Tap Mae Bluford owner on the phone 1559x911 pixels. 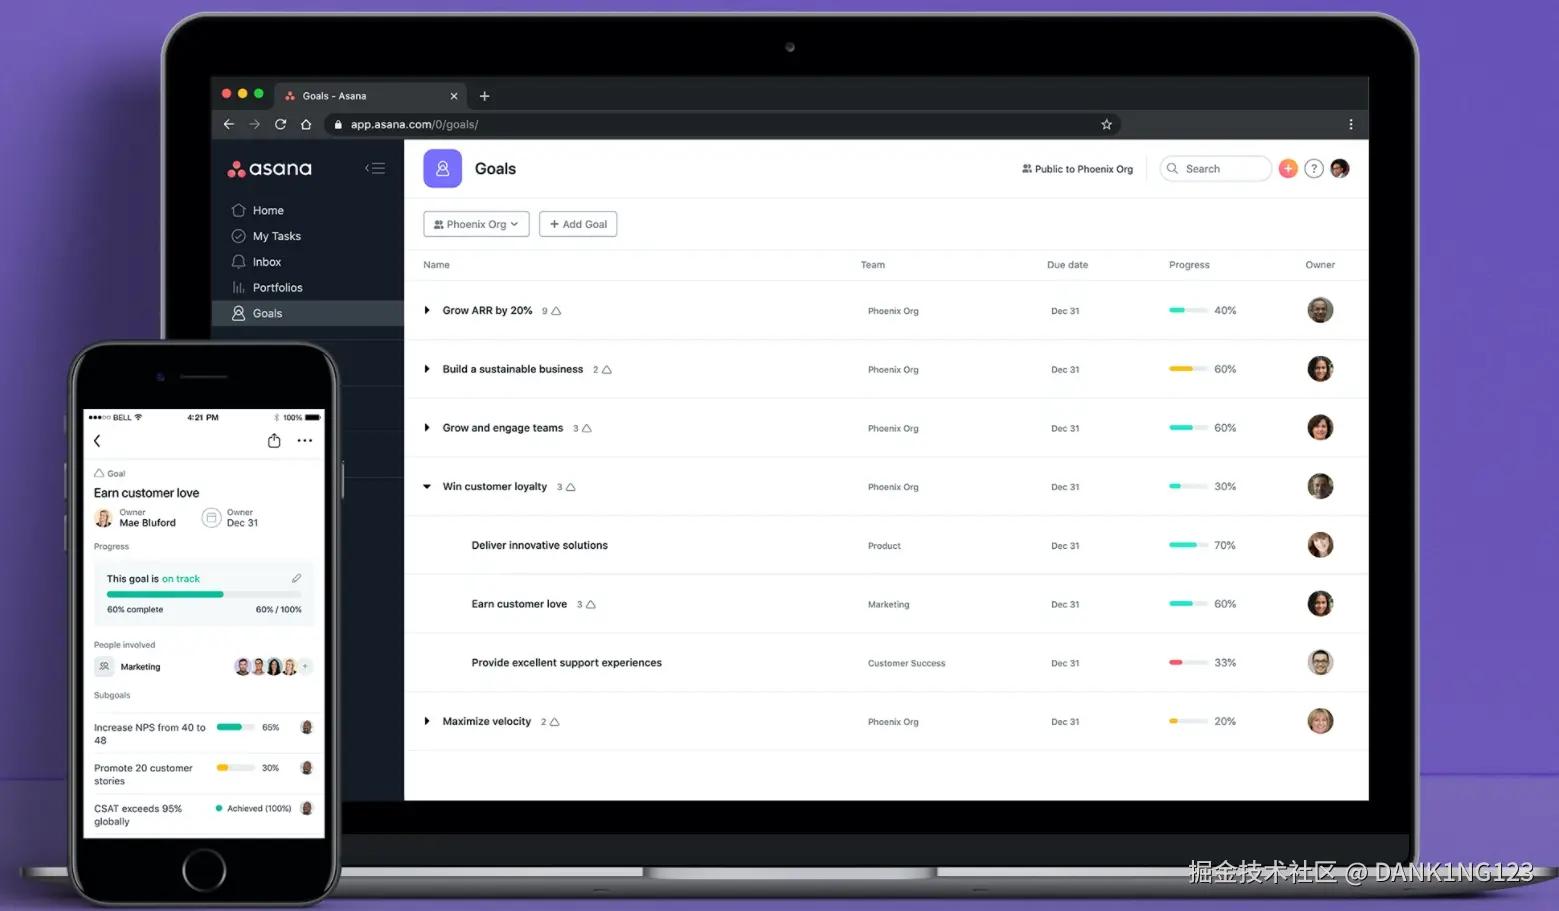(135, 518)
